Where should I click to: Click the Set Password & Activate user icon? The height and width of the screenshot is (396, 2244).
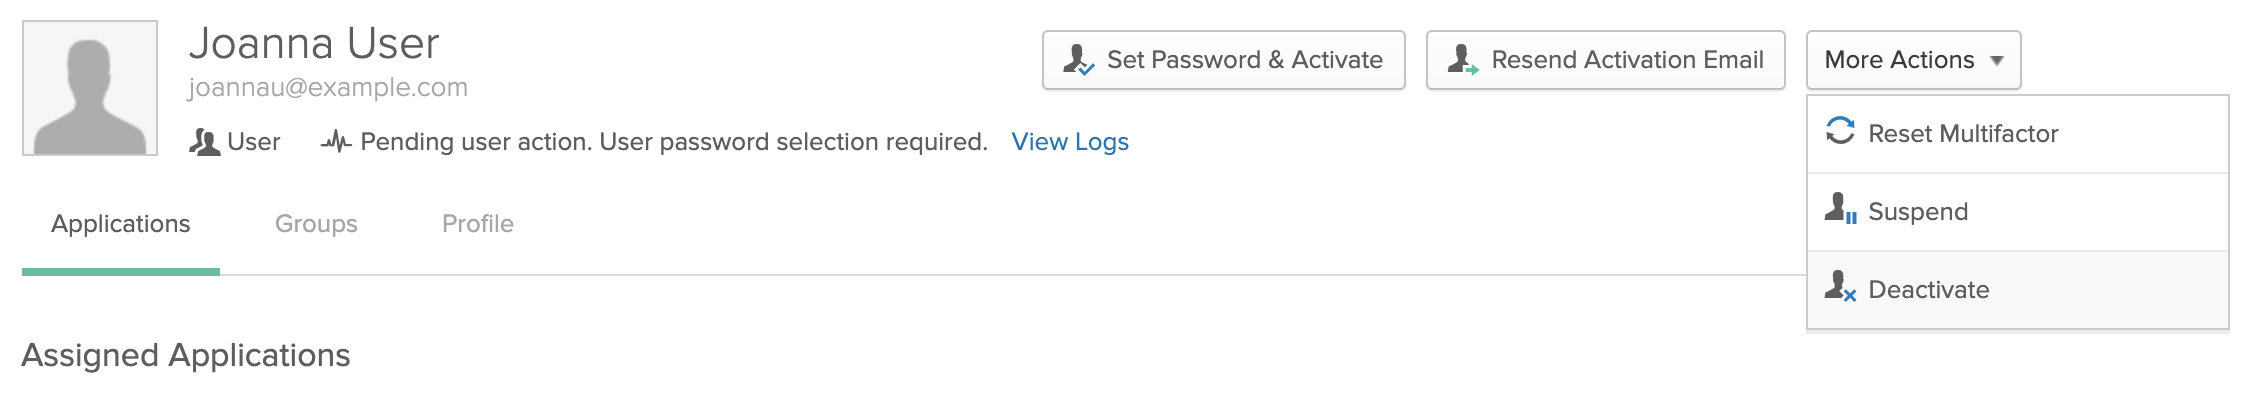click(1078, 60)
